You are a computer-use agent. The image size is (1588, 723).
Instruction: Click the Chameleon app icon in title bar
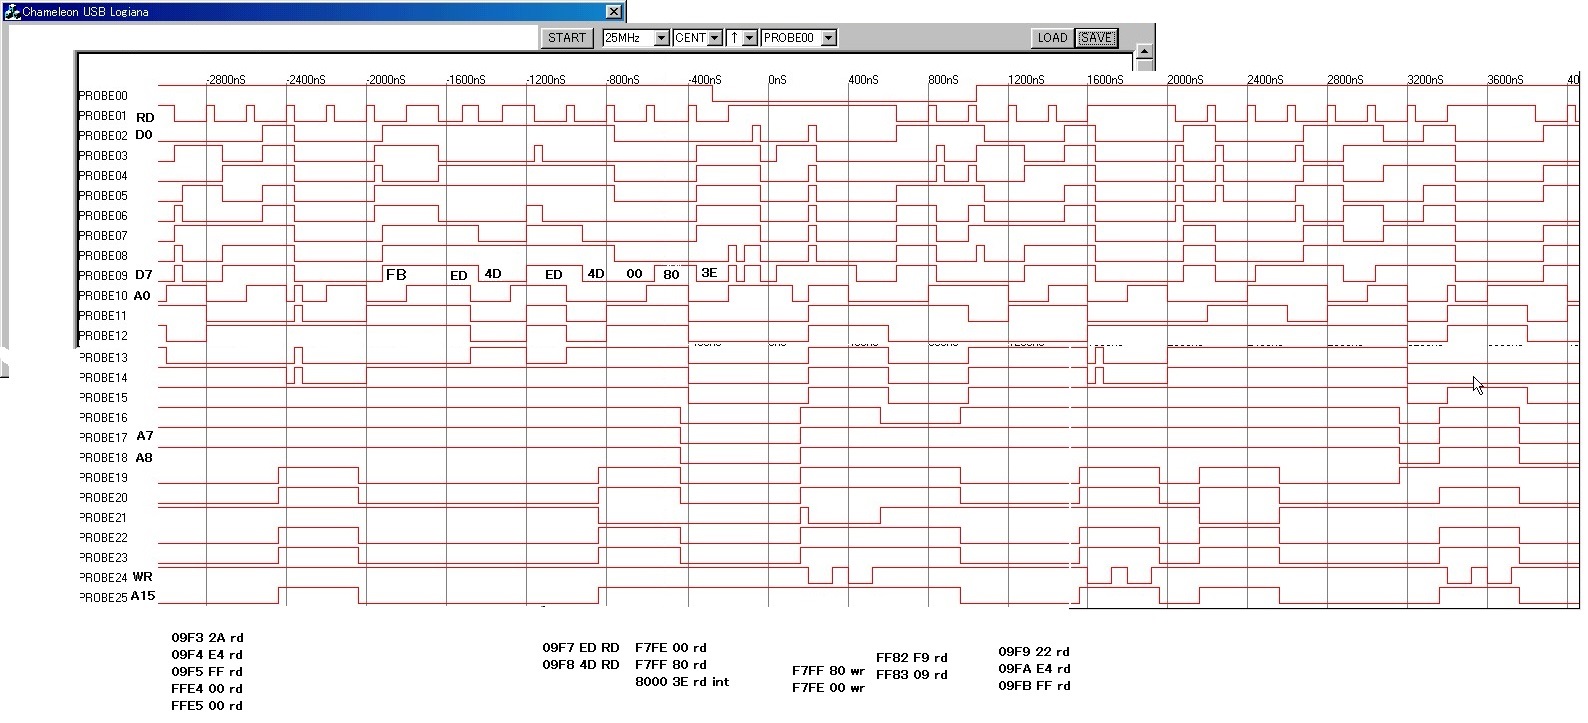[x=12, y=11]
